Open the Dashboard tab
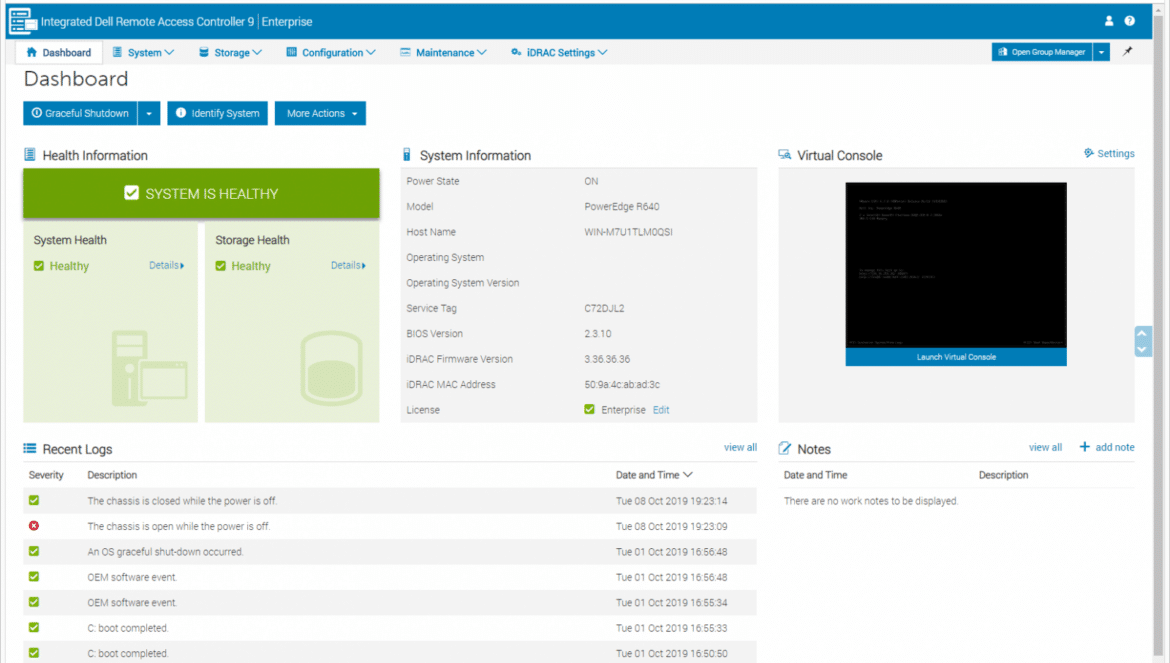 (x=58, y=52)
